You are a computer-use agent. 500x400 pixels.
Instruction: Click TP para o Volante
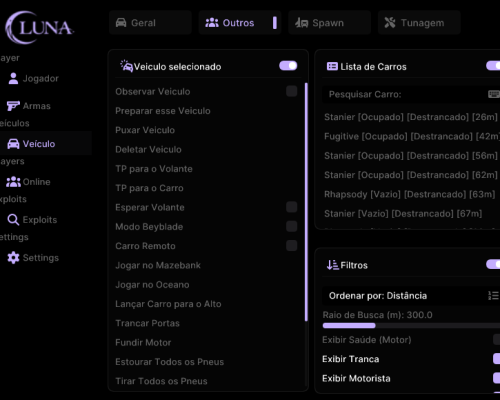tap(154, 169)
